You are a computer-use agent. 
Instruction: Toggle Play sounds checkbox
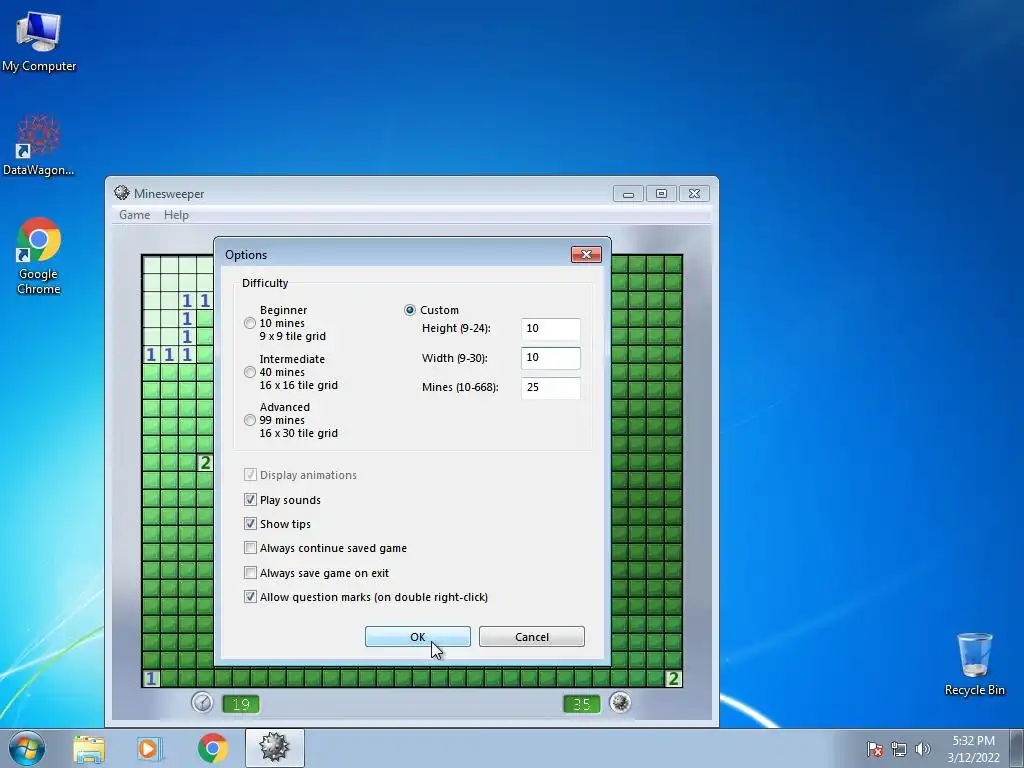click(250, 500)
